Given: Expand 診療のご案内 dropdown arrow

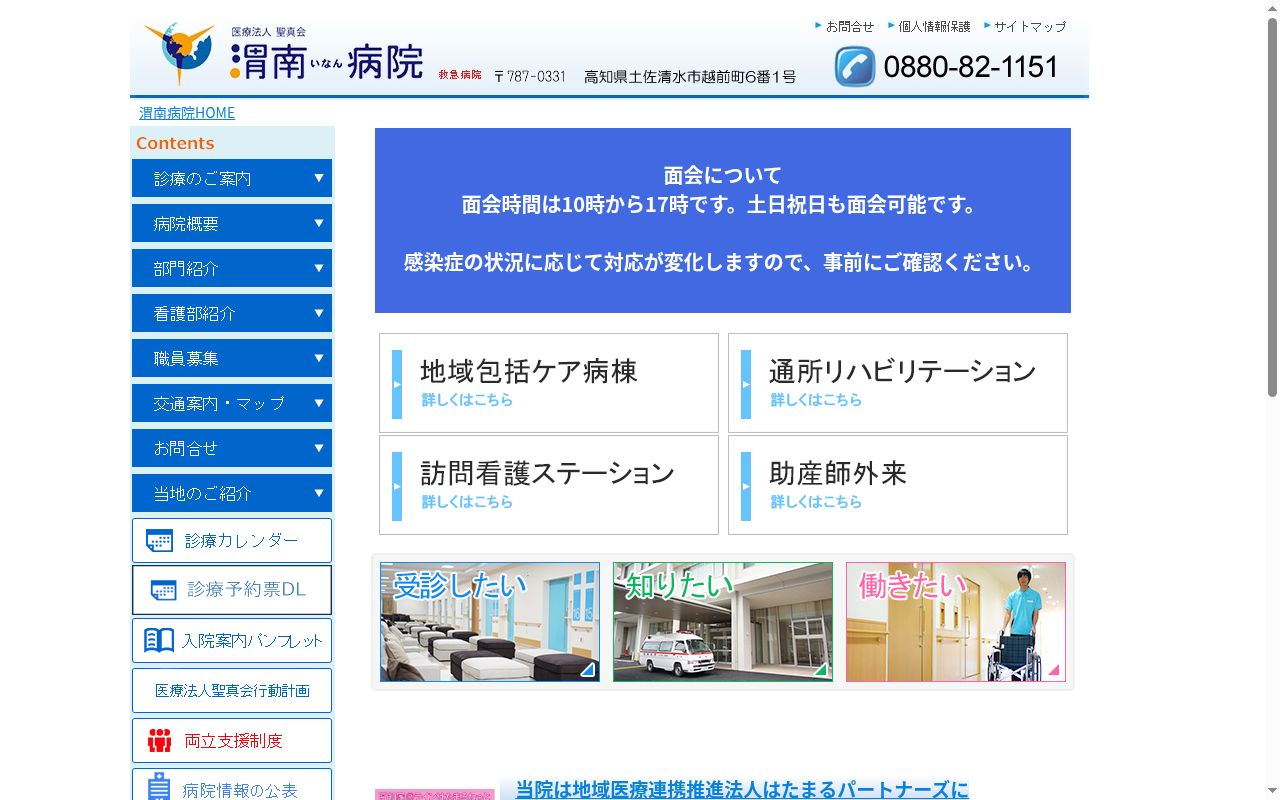Looking at the screenshot, I should click(319, 178).
